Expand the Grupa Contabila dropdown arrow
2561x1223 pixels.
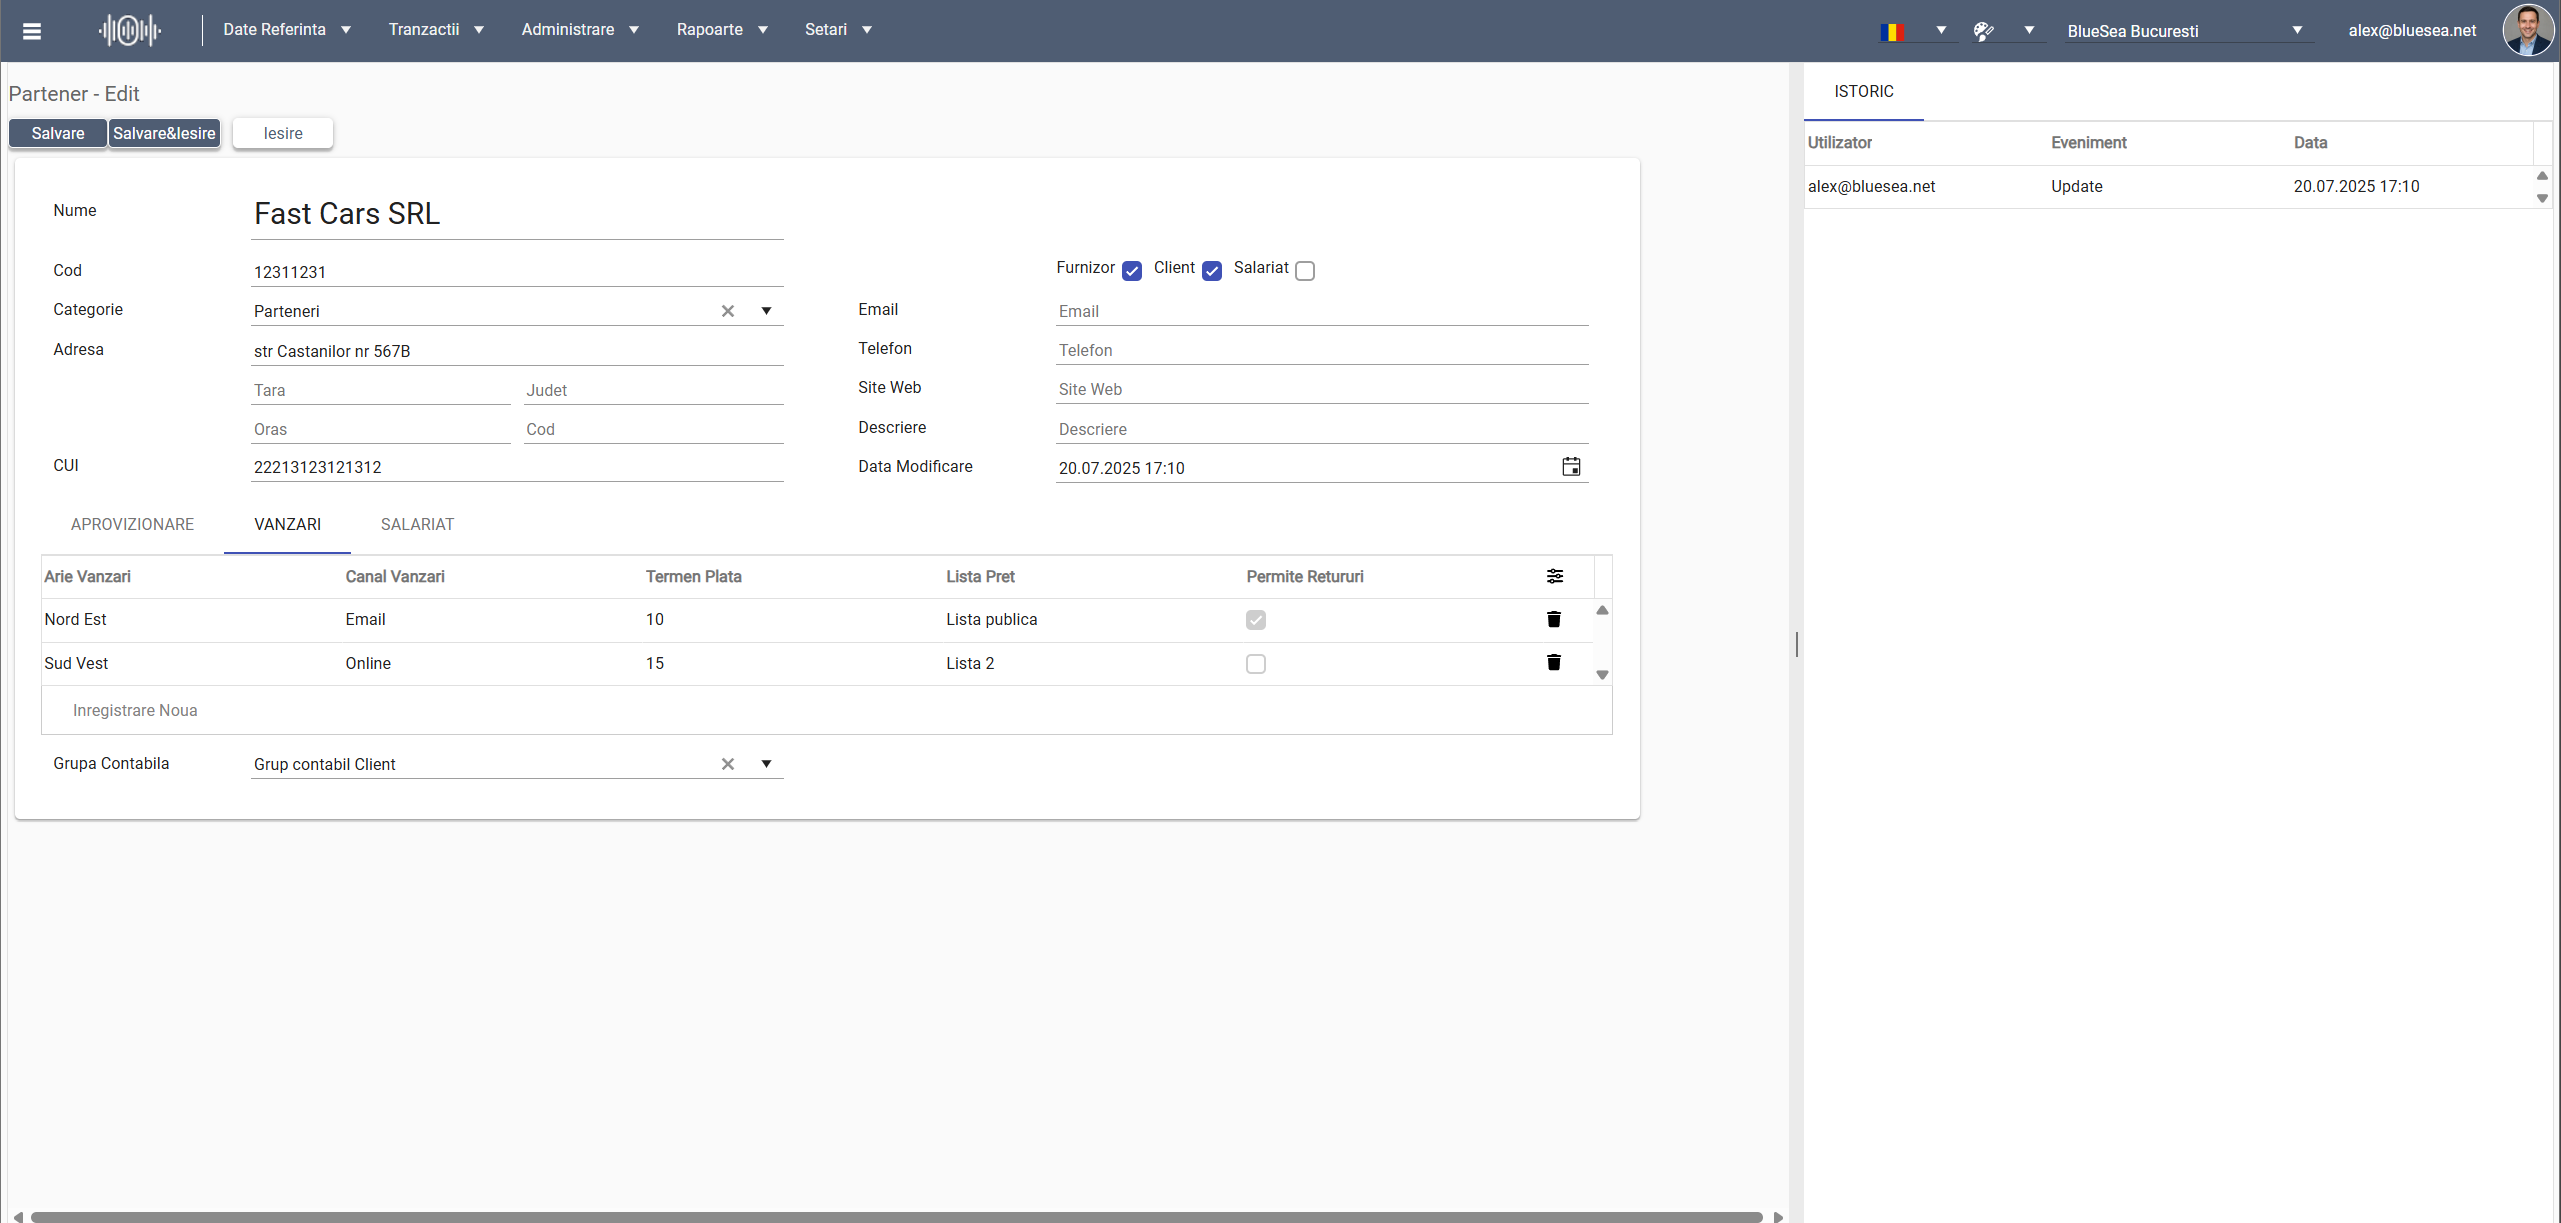point(766,764)
